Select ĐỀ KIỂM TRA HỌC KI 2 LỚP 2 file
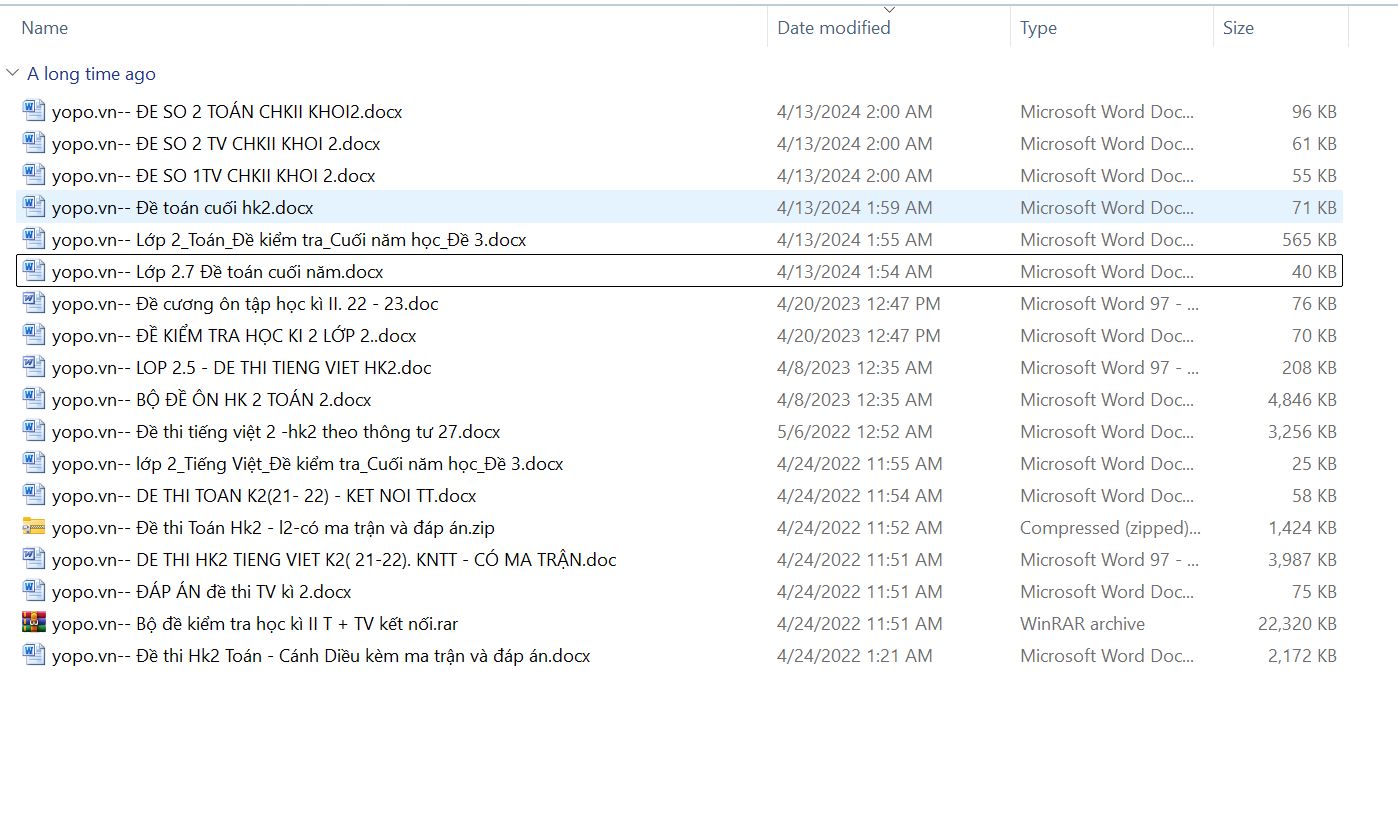This screenshot has width=1398, height=835. pos(234,336)
